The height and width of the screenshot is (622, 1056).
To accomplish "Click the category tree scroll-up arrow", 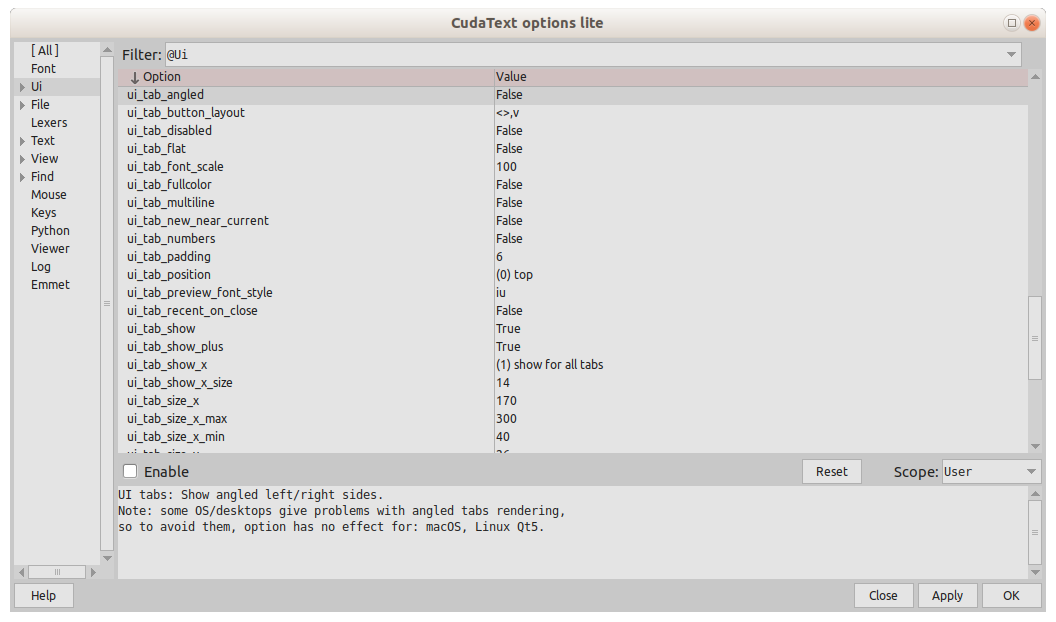I will pos(107,50).
